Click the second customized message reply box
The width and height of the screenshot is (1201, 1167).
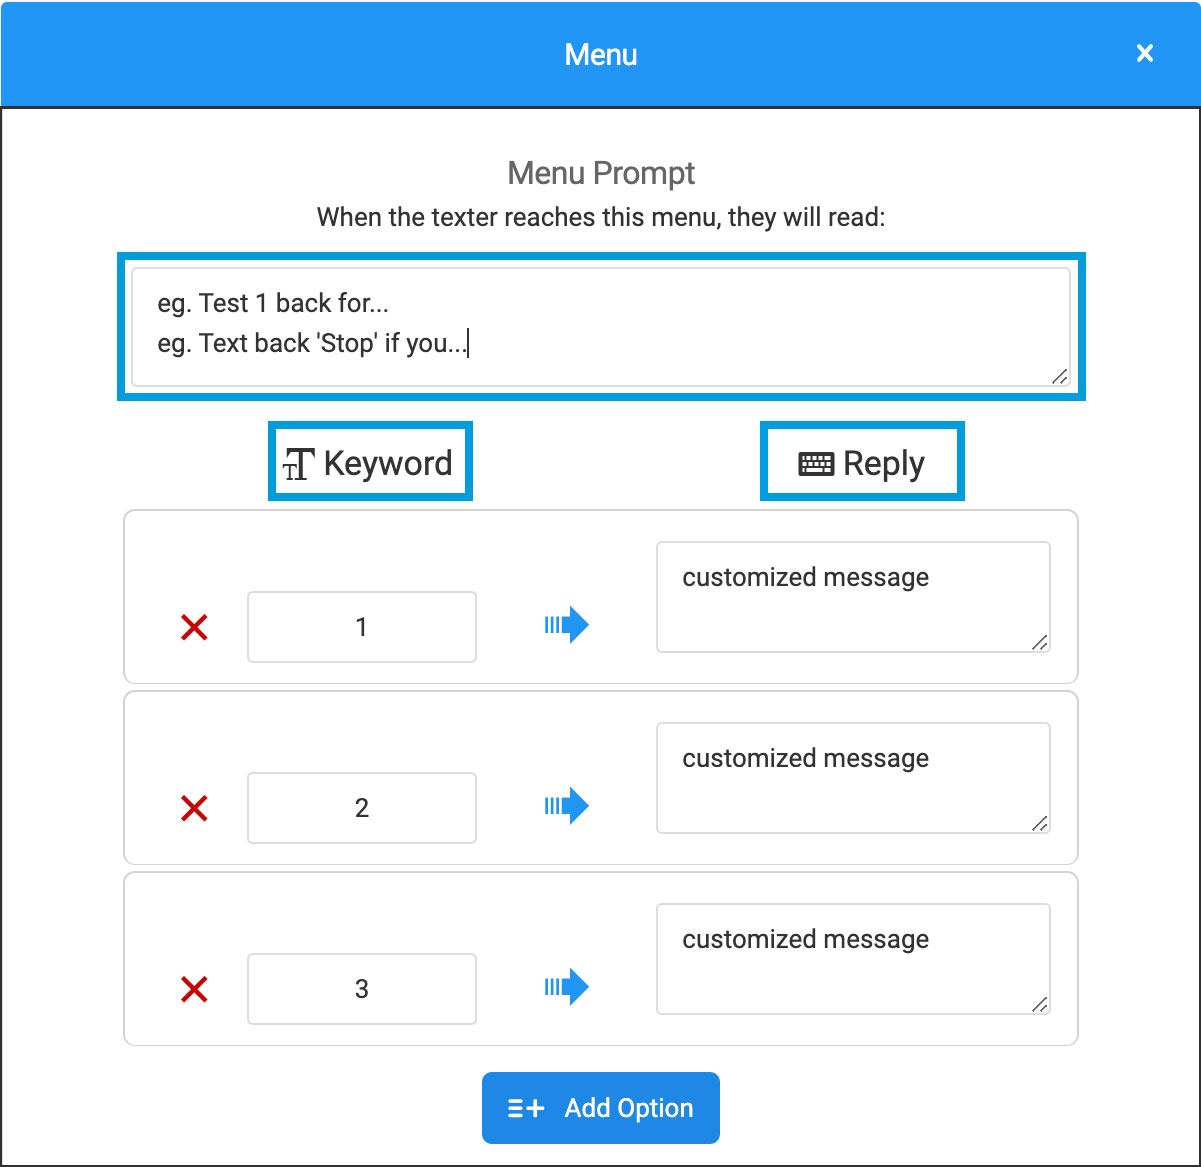tap(852, 778)
